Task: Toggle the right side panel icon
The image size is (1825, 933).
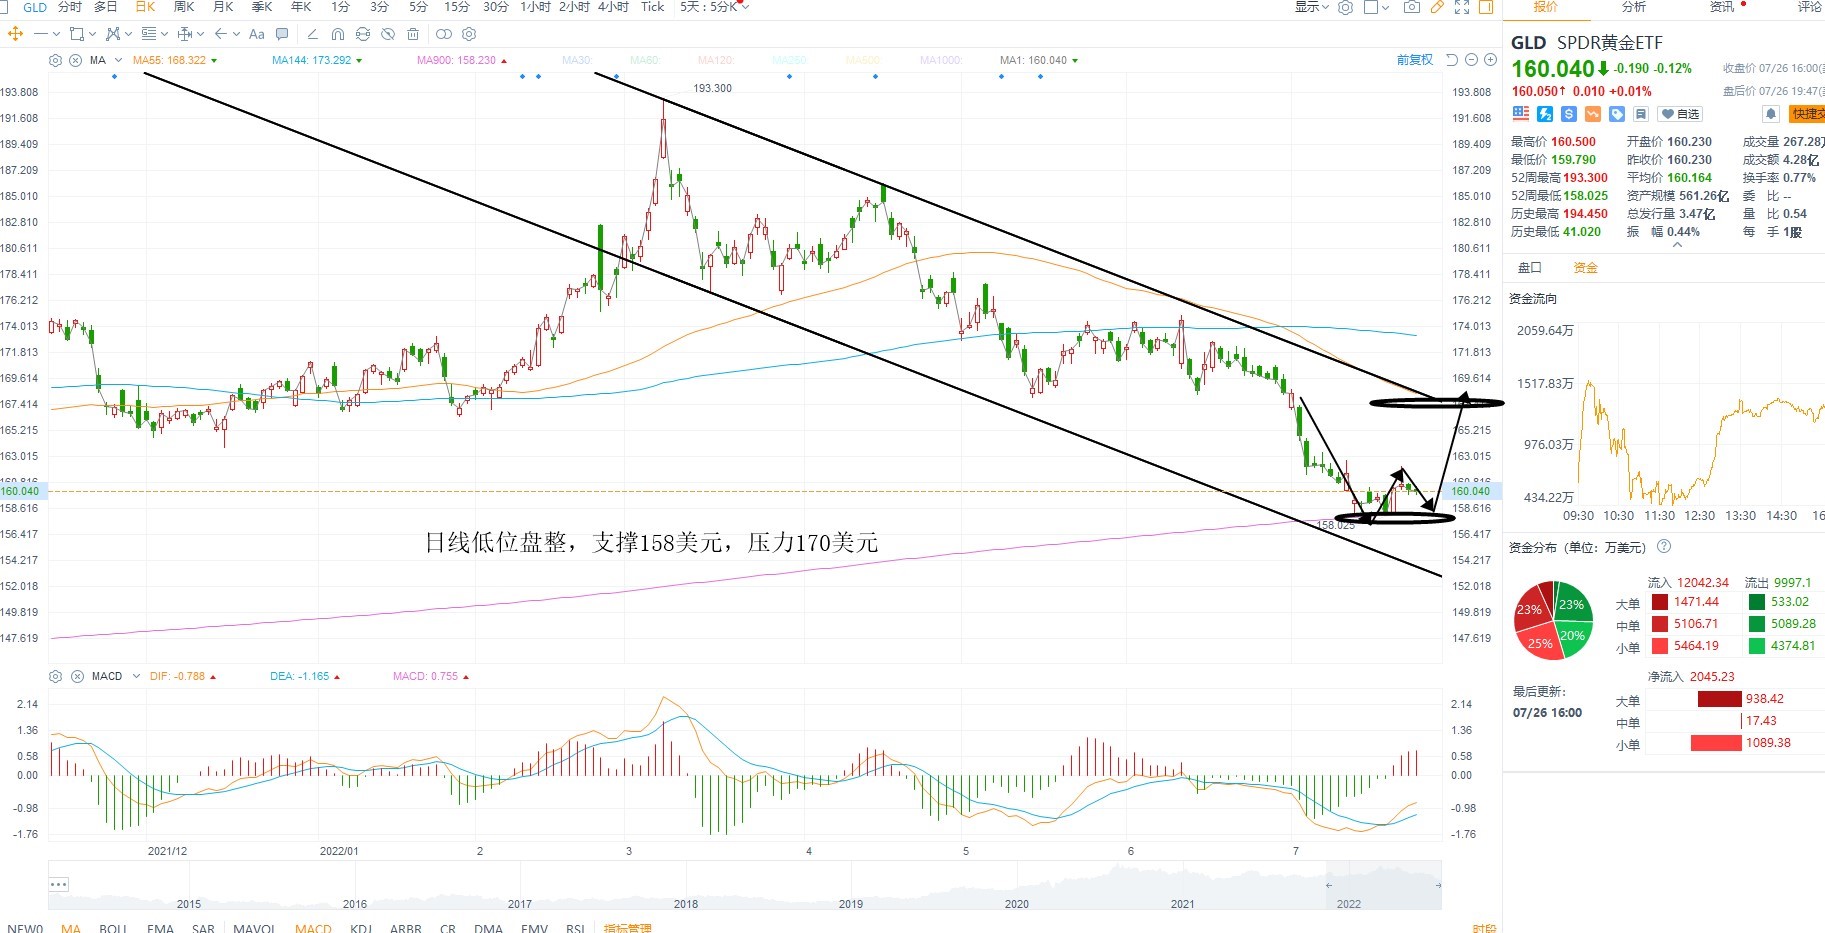Action: (x=1486, y=7)
